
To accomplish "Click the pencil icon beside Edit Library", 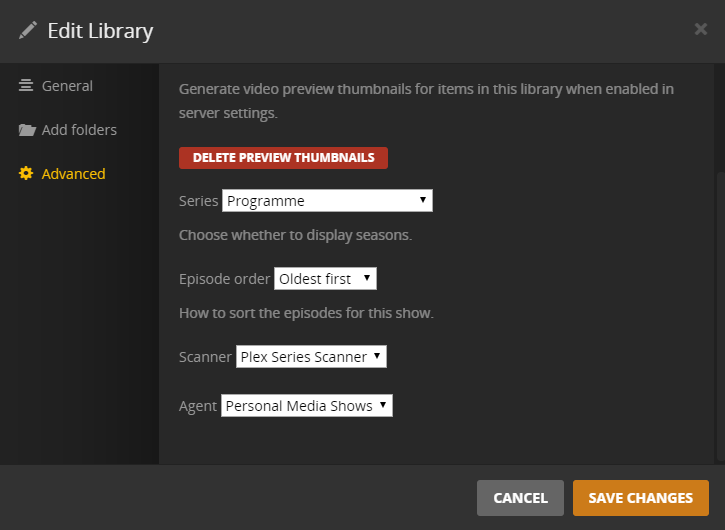I will tap(28, 30).
